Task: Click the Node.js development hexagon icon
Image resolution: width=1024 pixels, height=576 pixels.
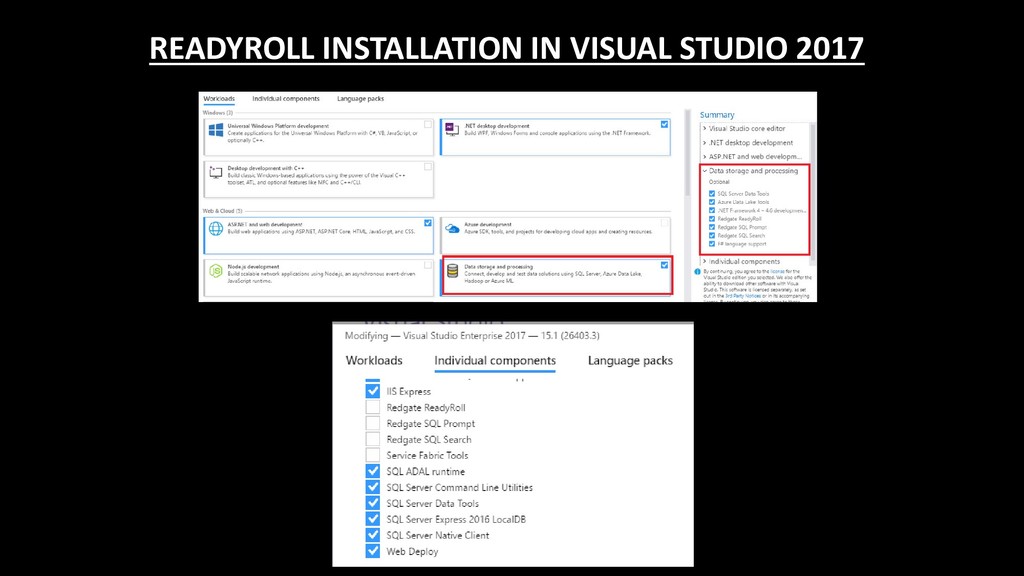Action: coord(216,270)
